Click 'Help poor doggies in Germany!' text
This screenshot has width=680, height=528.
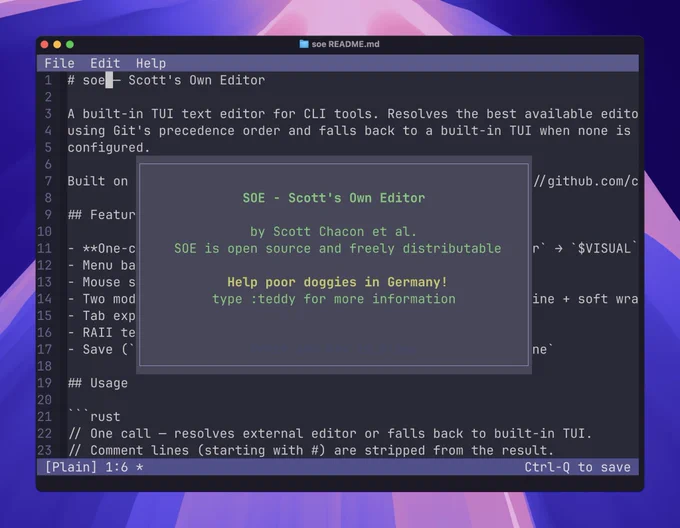[337, 282]
